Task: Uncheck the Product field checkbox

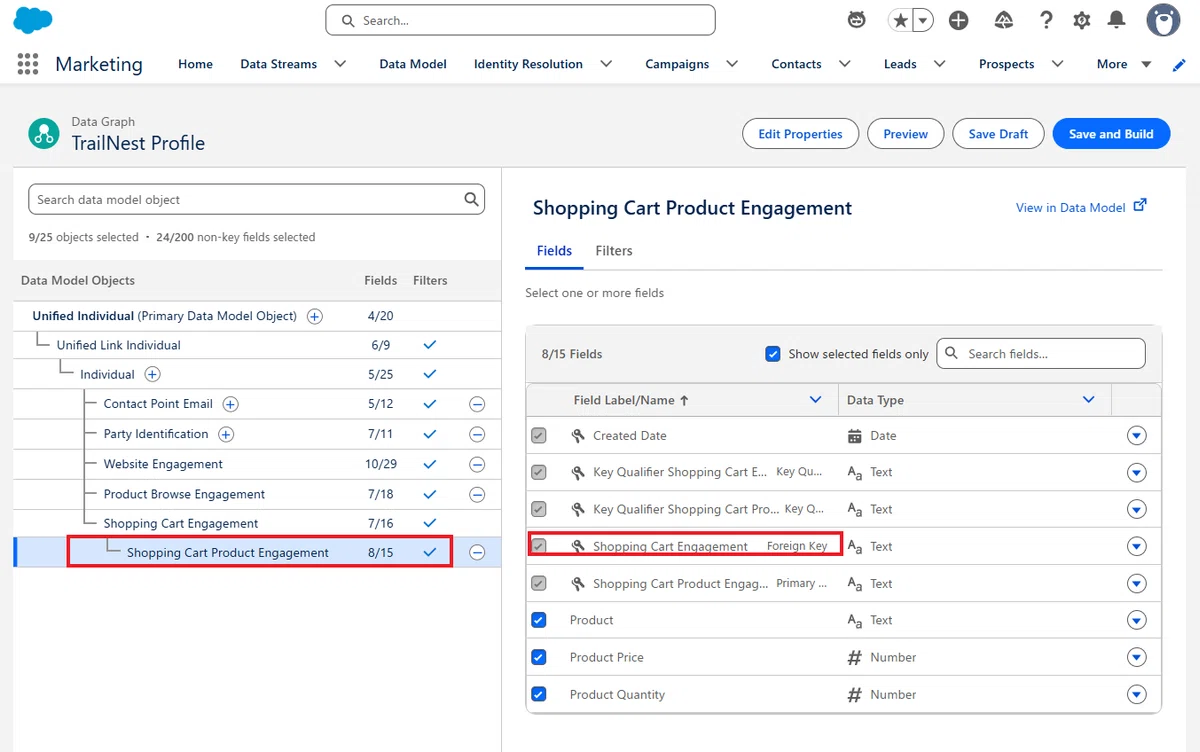Action: [539, 620]
